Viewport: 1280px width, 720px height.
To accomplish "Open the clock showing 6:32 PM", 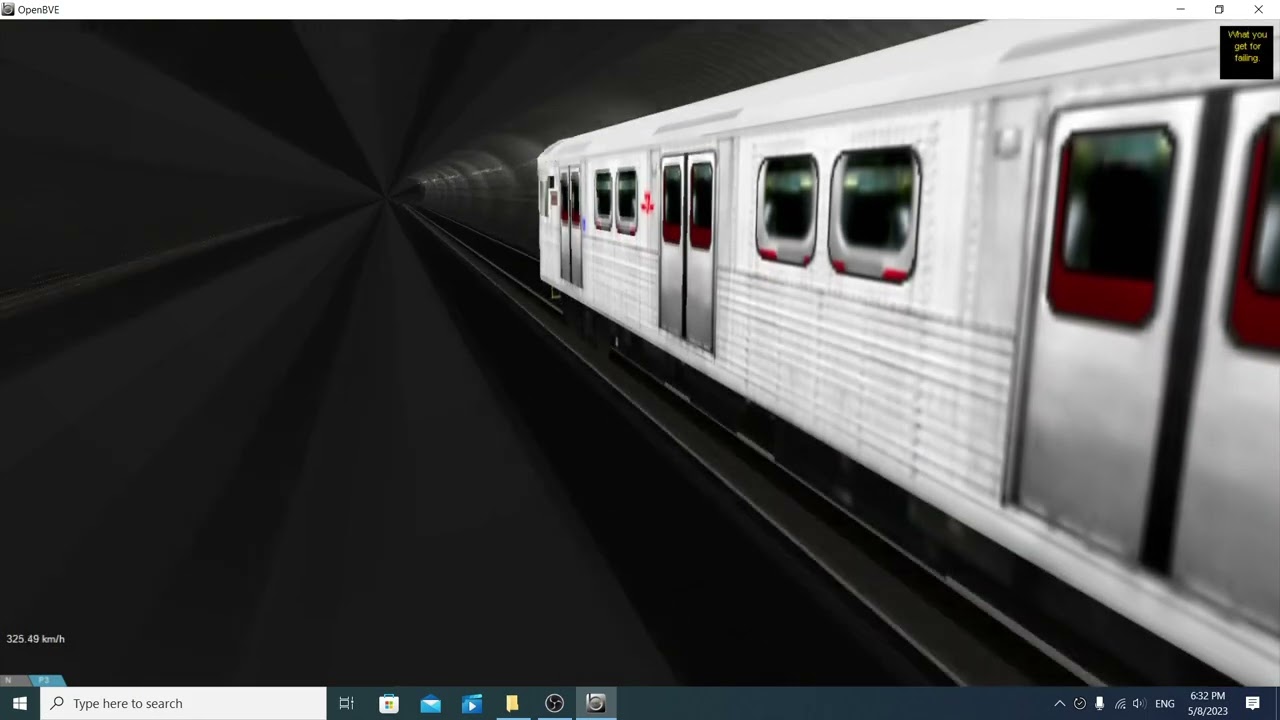I will point(1207,703).
